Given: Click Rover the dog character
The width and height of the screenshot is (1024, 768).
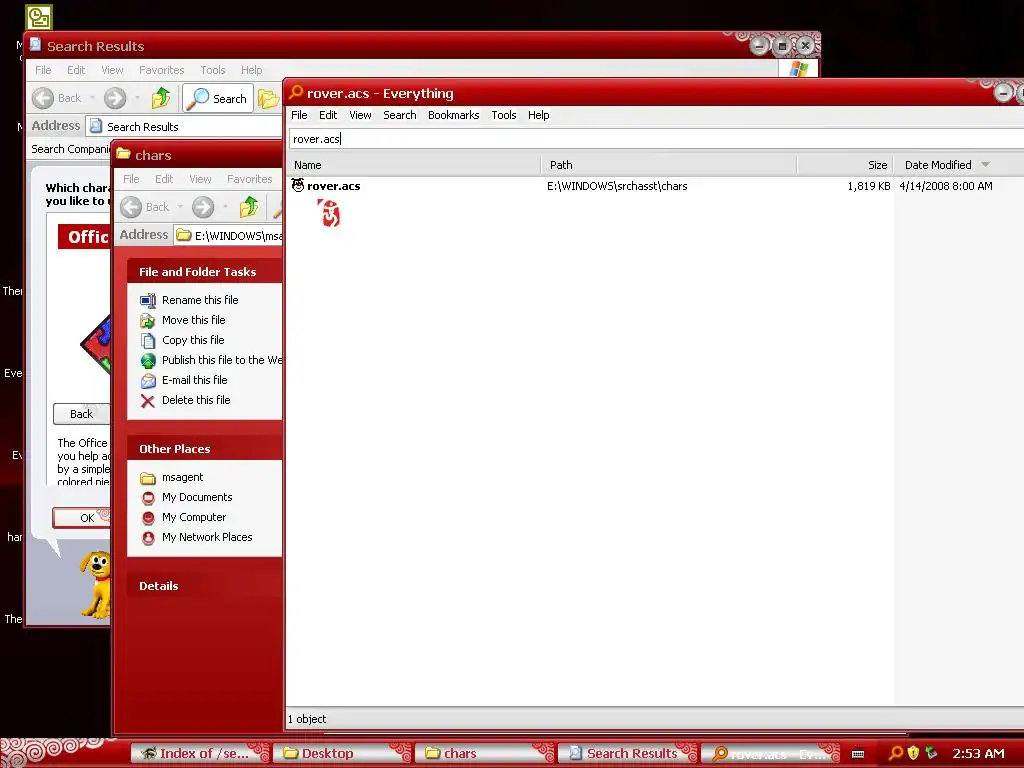Looking at the screenshot, I should tap(95, 584).
